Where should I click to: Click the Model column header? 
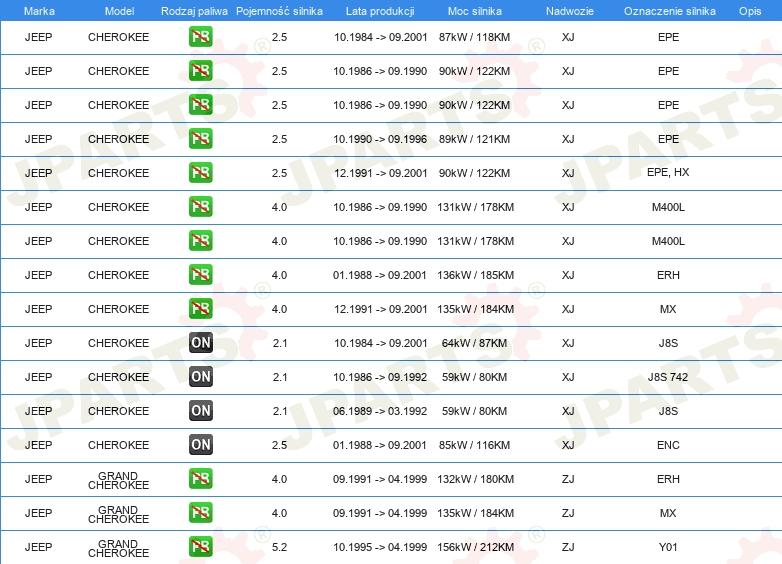pos(119,11)
